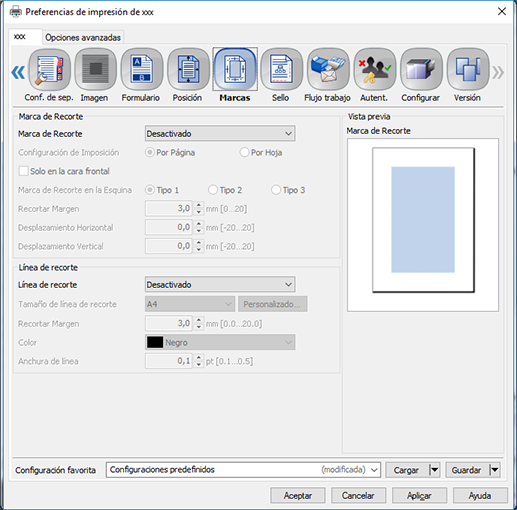517x510 pixels.
Task: Show previous icons with left double-arrow
Action: (x=18, y=72)
